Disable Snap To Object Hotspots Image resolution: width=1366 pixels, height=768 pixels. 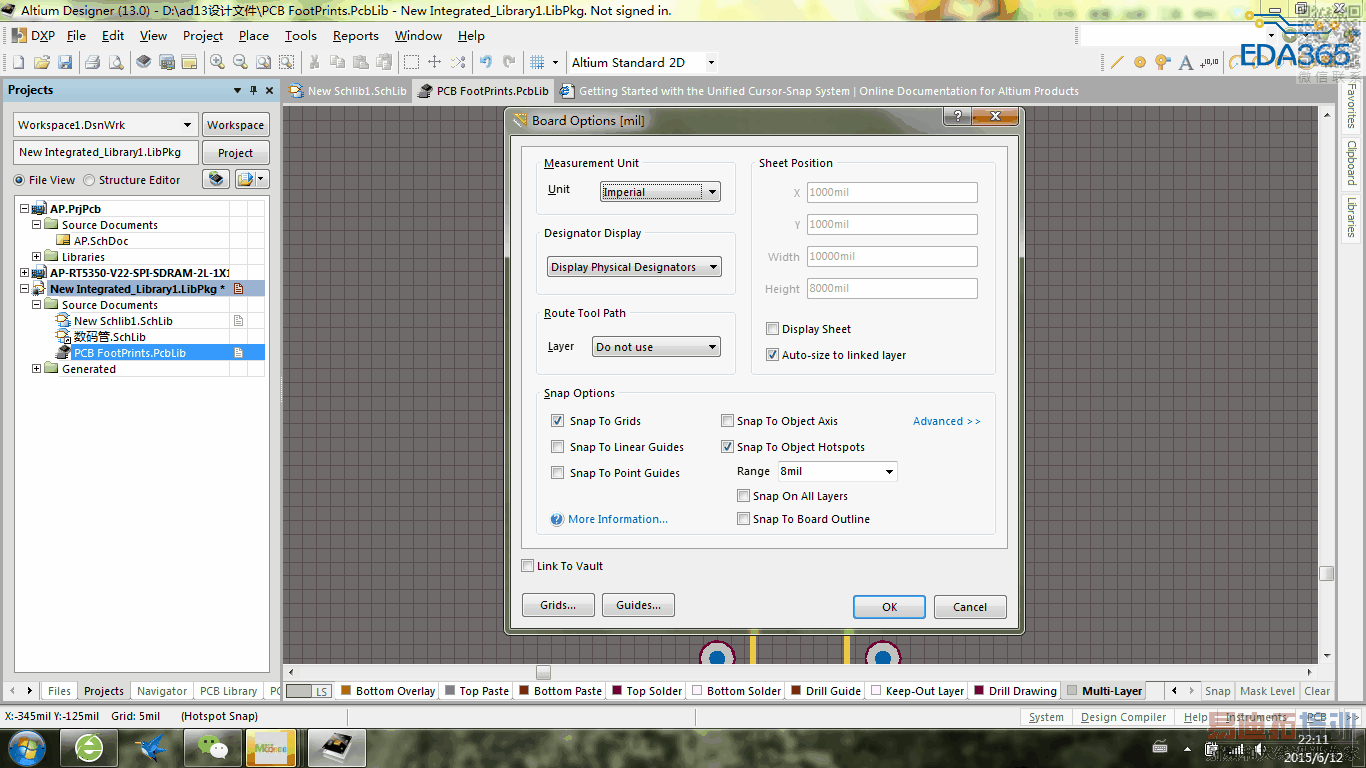728,447
